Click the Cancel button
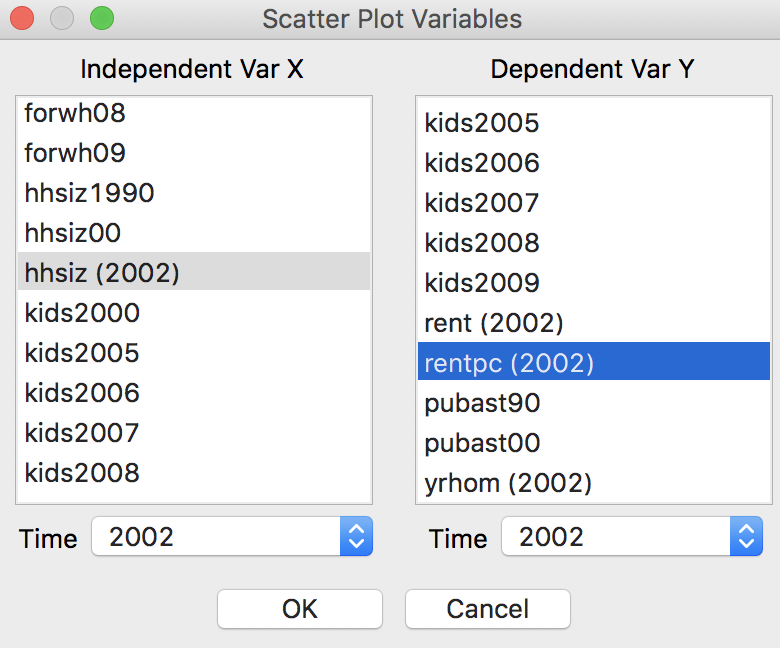780x648 pixels. pyautogui.click(x=487, y=608)
